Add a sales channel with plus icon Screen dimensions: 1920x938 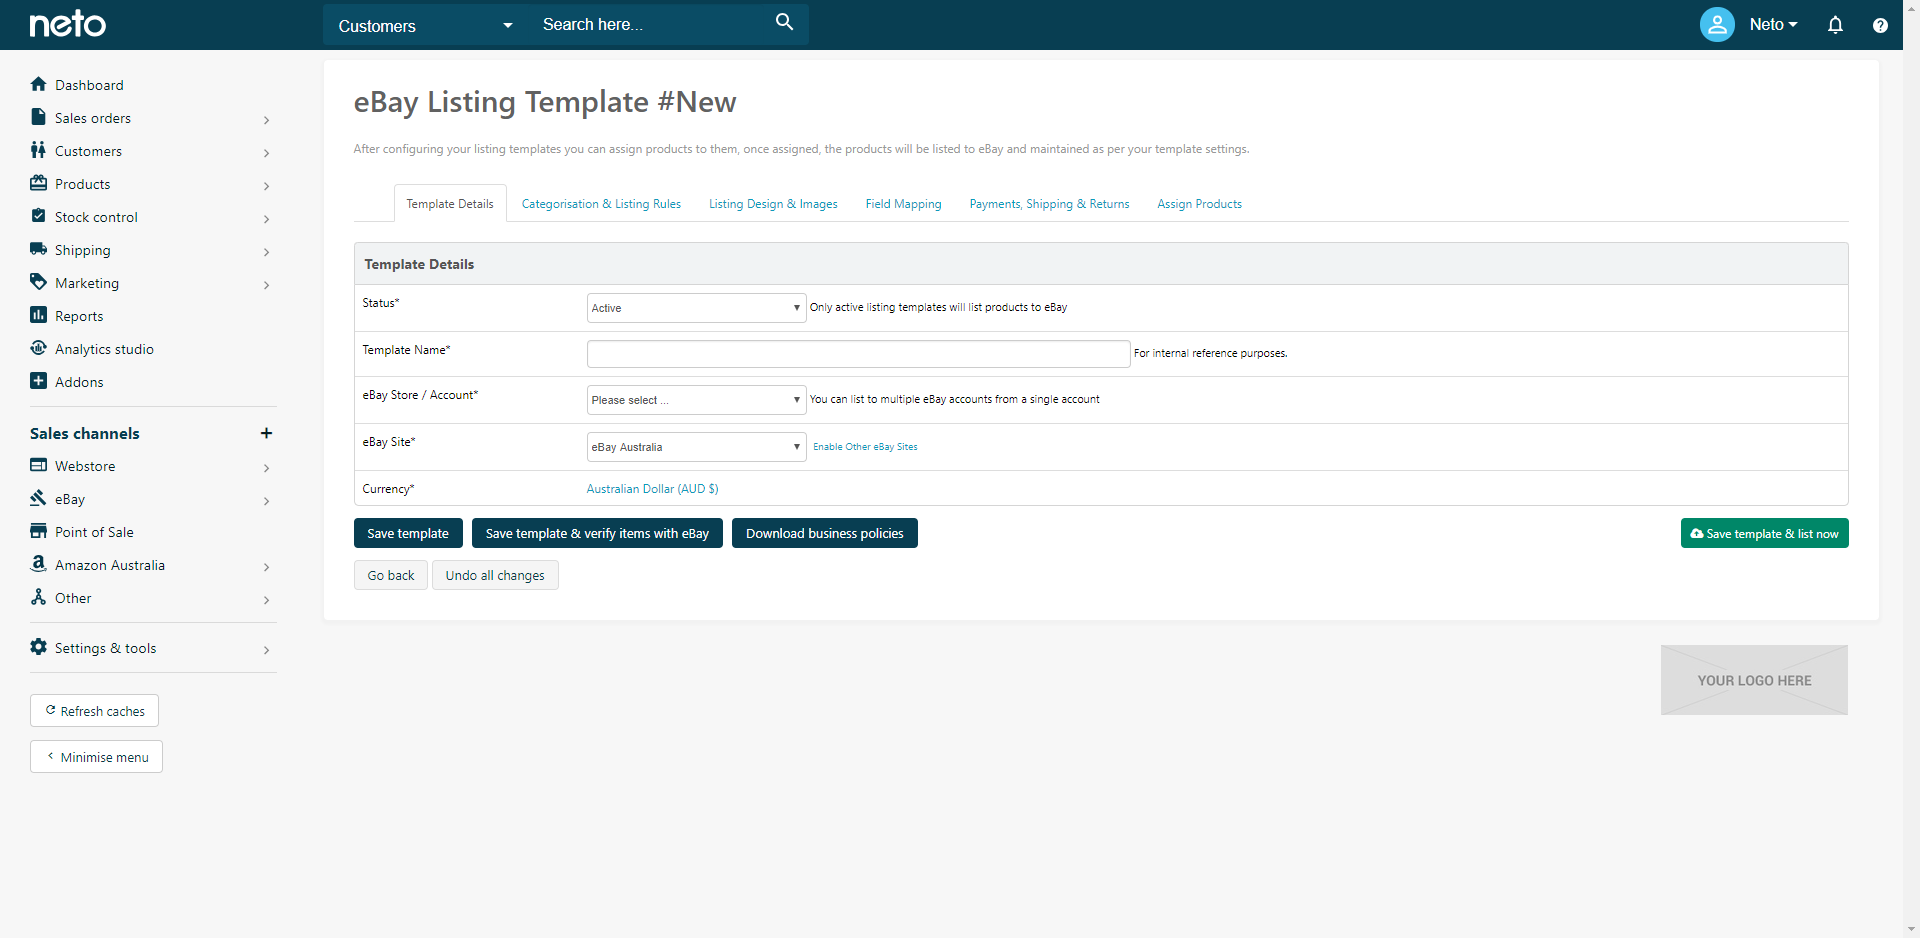click(x=266, y=433)
